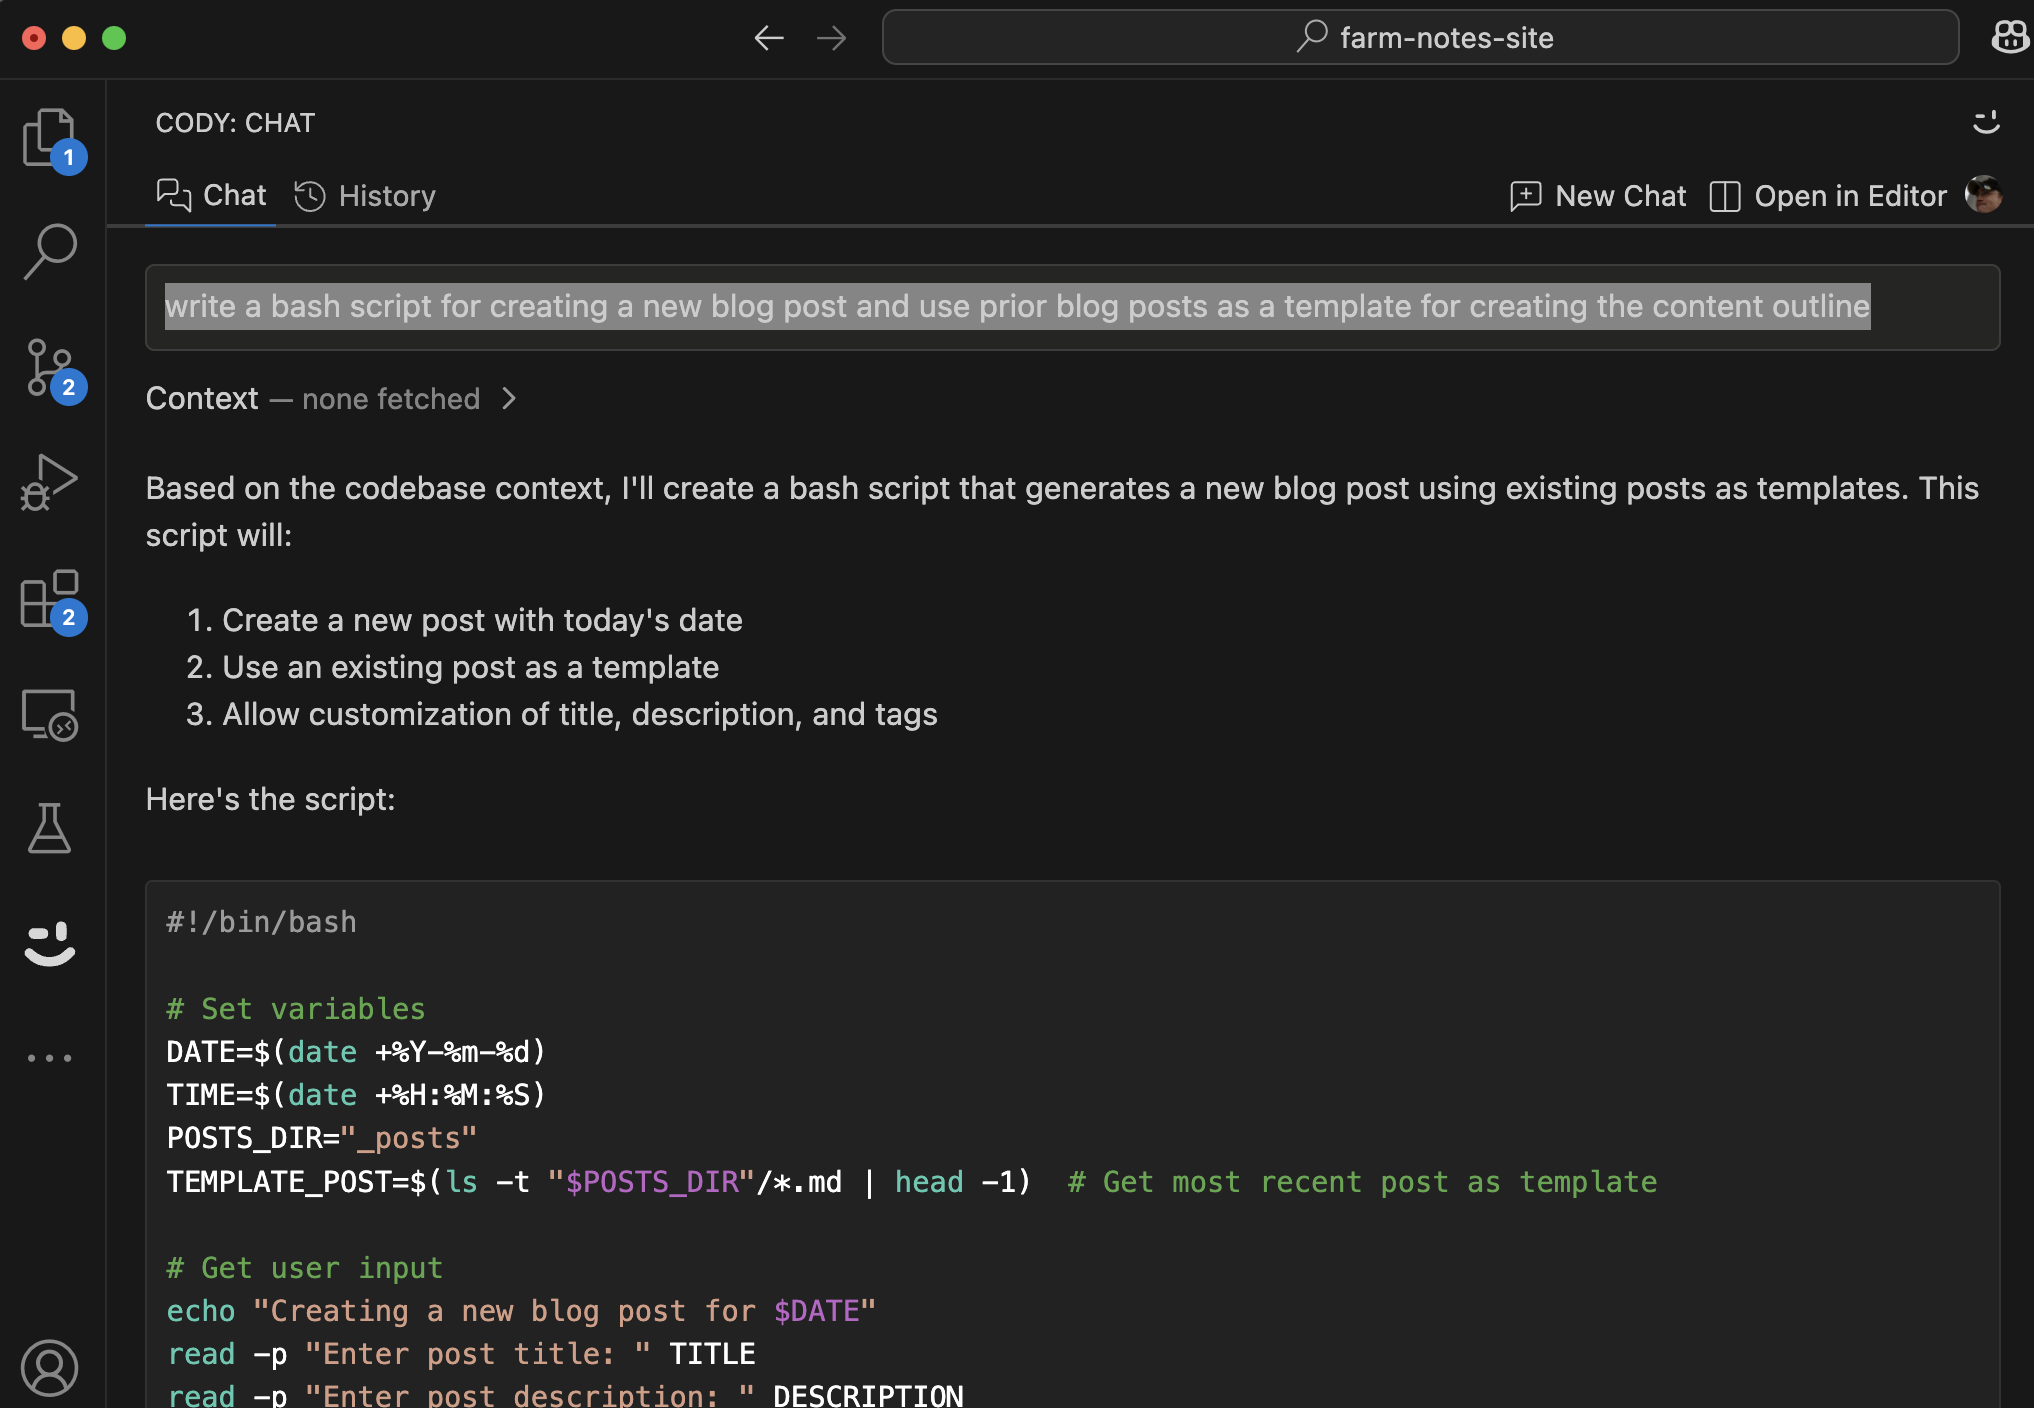The width and height of the screenshot is (2034, 1408).
Task: Click 'Here's the script:' text
Action: (x=270, y=799)
